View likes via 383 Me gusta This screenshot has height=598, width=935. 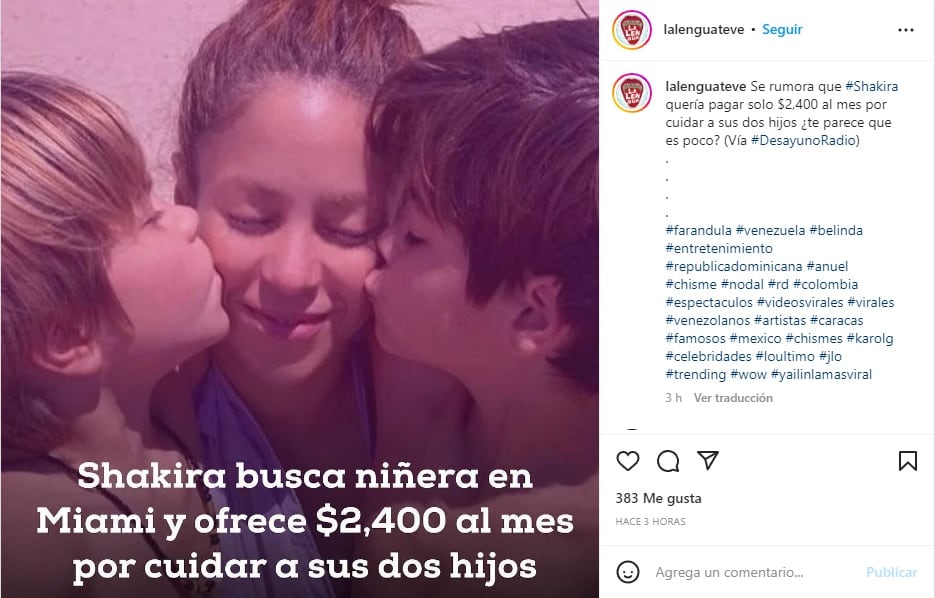pyautogui.click(x=658, y=498)
